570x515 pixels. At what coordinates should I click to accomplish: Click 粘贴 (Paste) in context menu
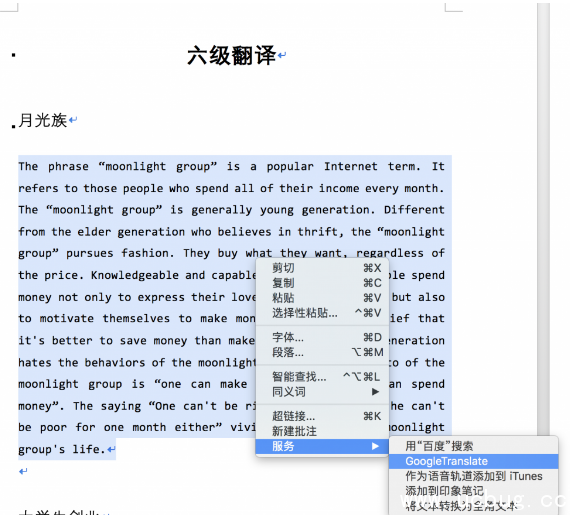coord(322,298)
